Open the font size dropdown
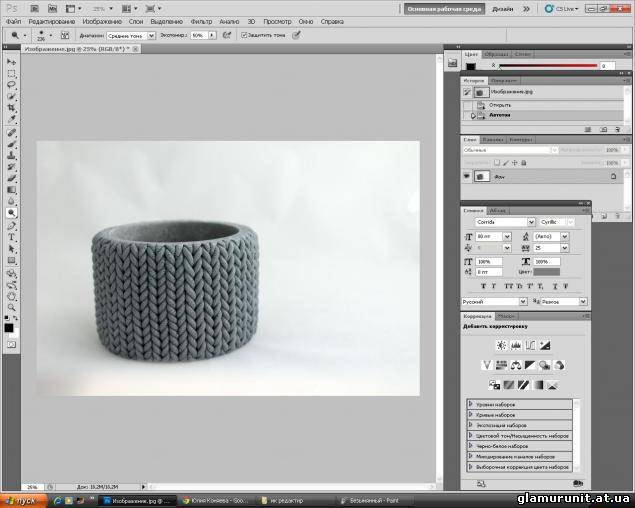This screenshot has width=635, height=508. [507, 236]
